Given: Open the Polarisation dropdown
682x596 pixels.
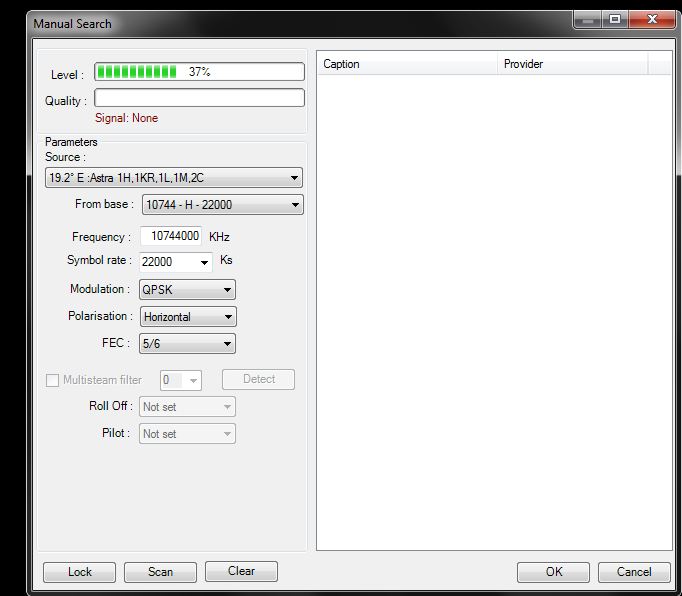Looking at the screenshot, I should coord(188,317).
